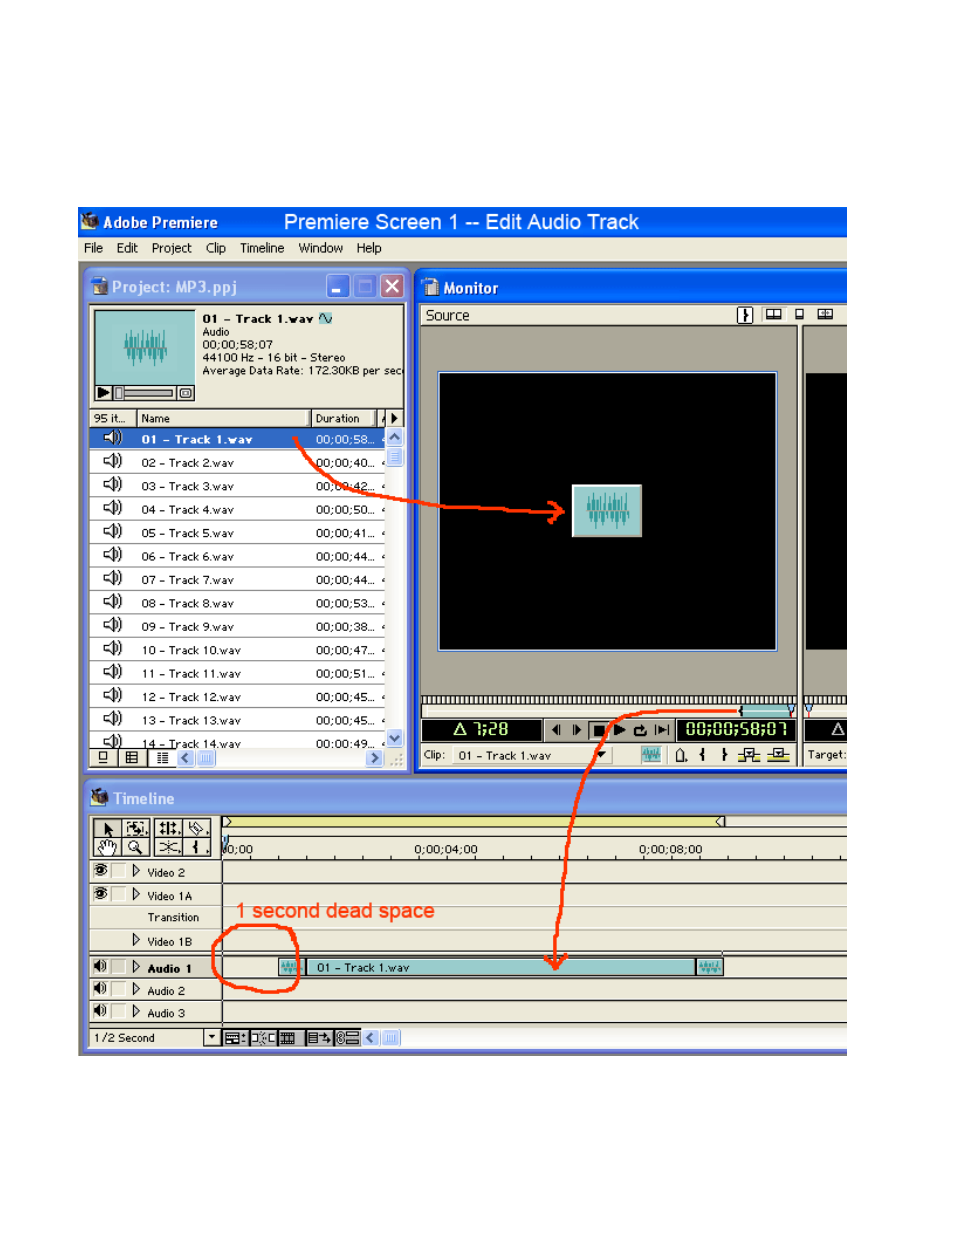Image resolution: width=954 pixels, height=1235 pixels.
Task: Click the collapse icon in Monitor Source bar
Action: 745,315
